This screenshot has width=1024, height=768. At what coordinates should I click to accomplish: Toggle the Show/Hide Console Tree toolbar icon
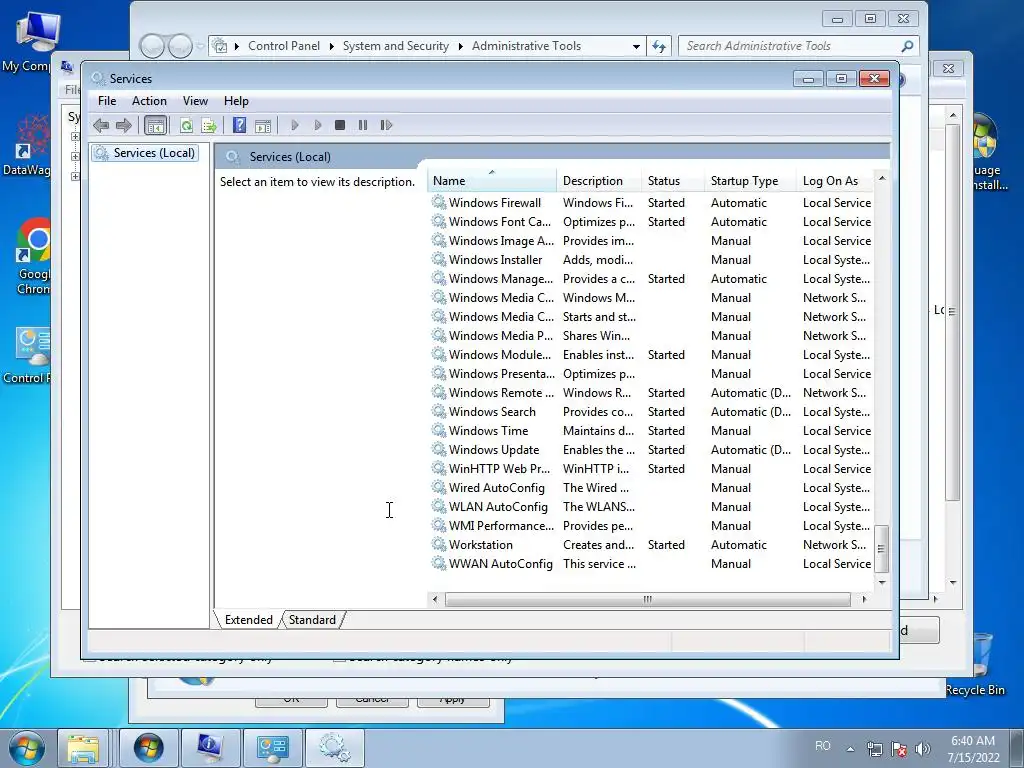155,125
